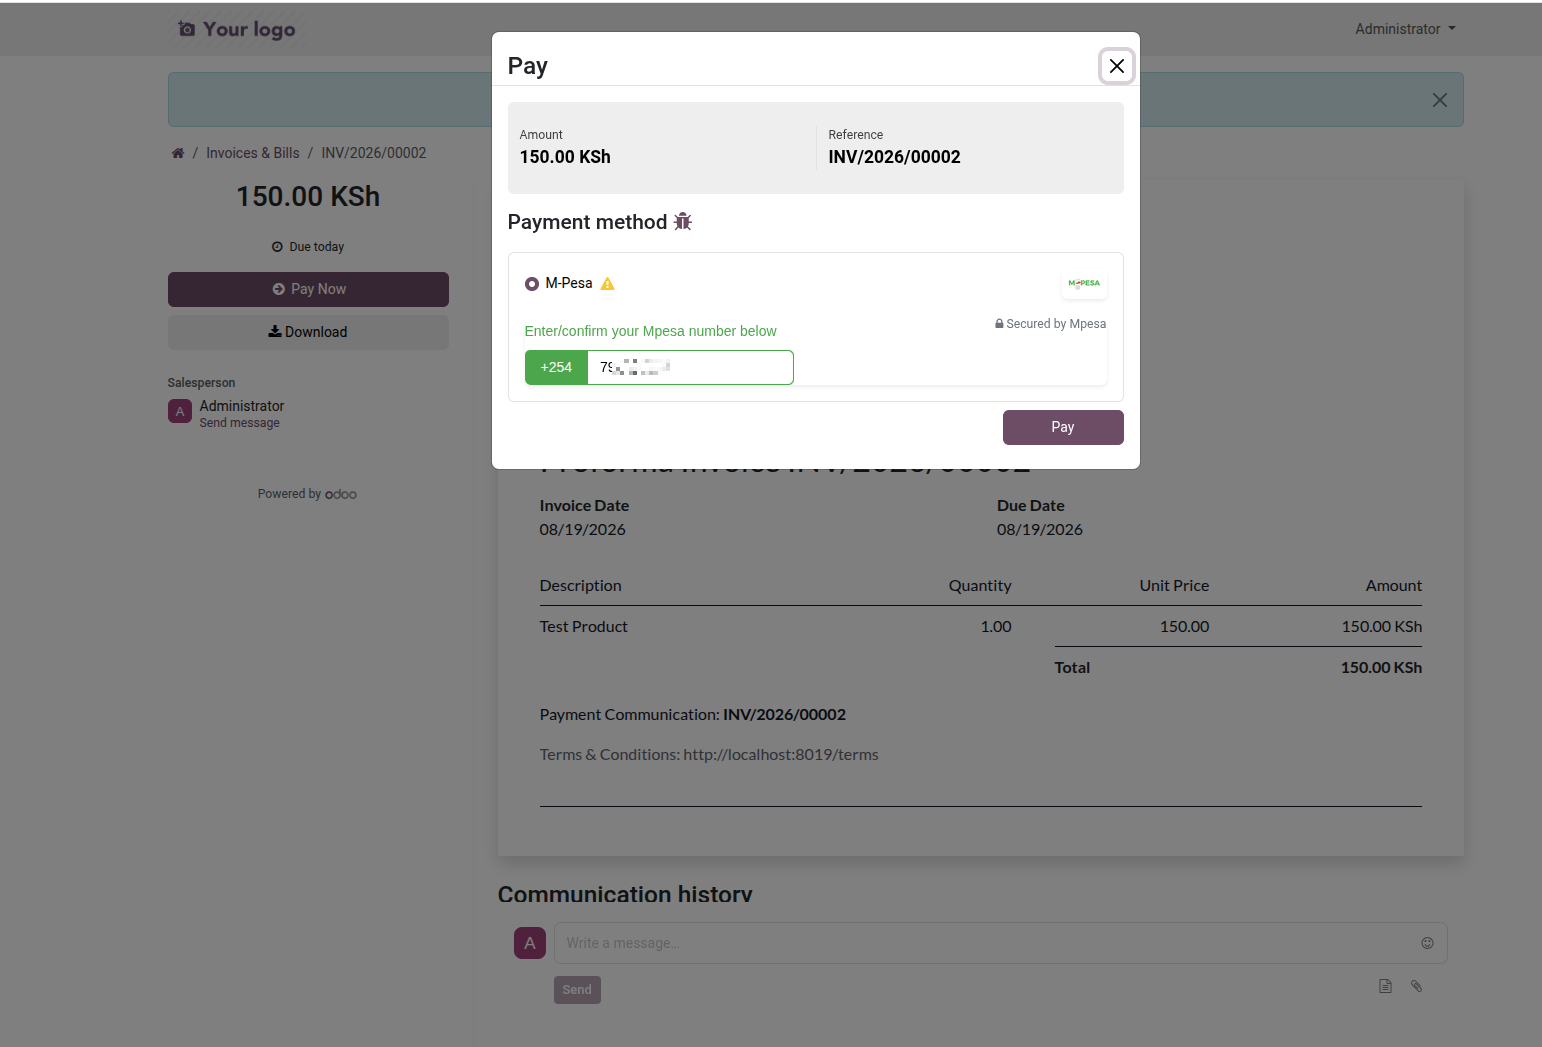Click the Write a message field
The height and width of the screenshot is (1047, 1542).
click(985, 943)
